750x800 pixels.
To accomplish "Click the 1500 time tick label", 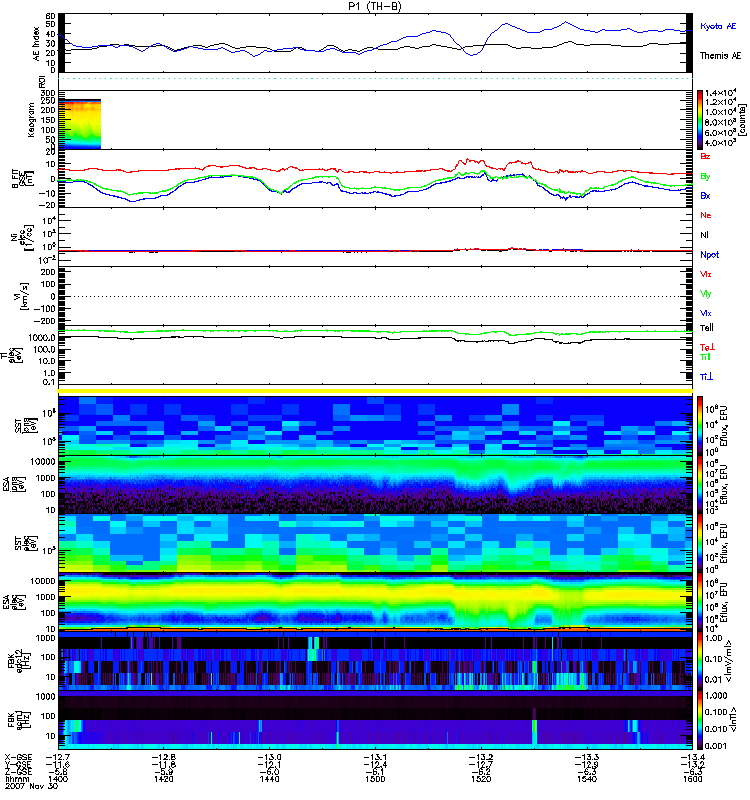I will tap(375, 779).
